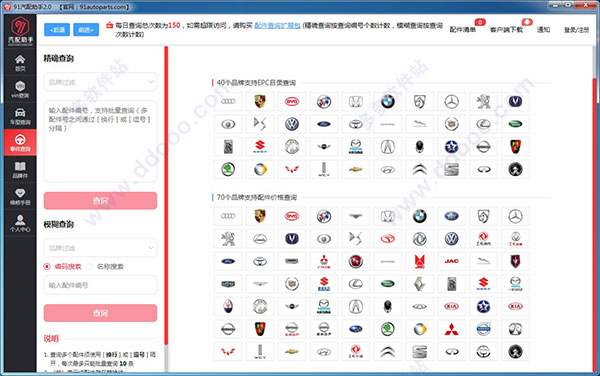
Task: Choose the Renault logo in price query section
Action: coord(420,284)
